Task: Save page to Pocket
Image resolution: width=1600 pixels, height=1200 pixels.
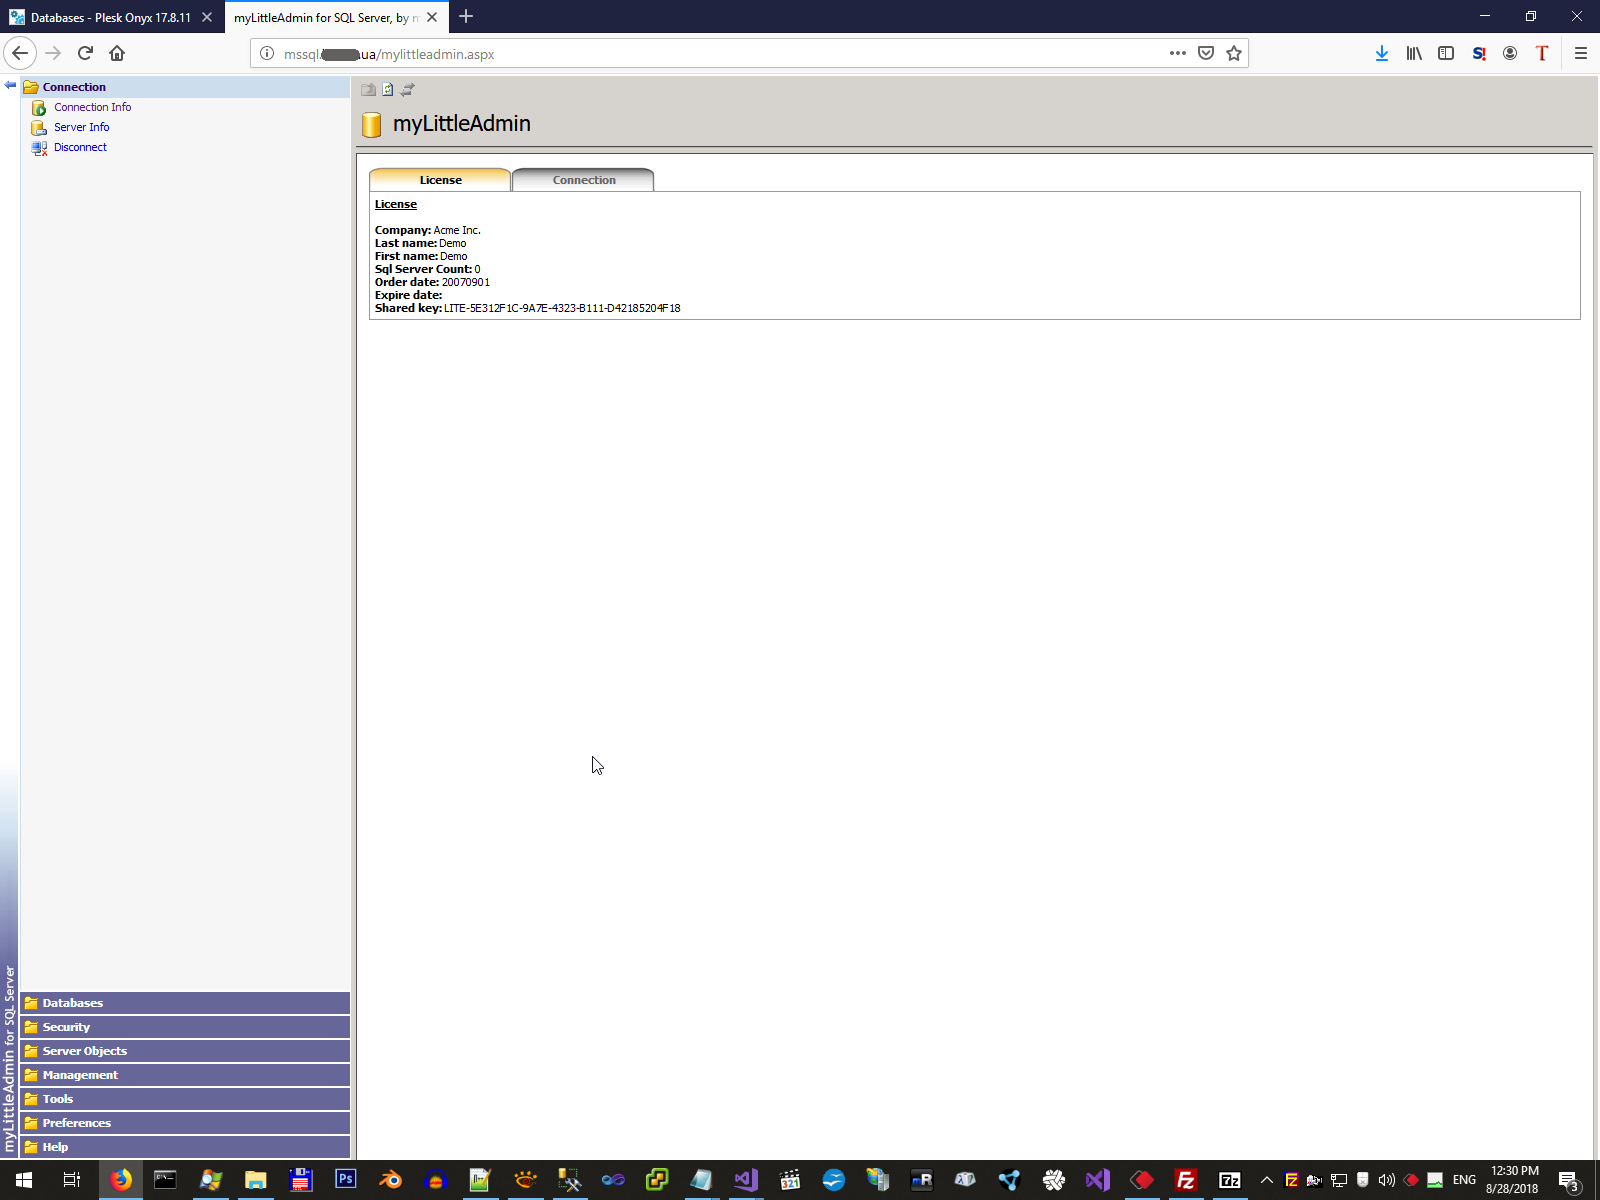Action: point(1206,53)
